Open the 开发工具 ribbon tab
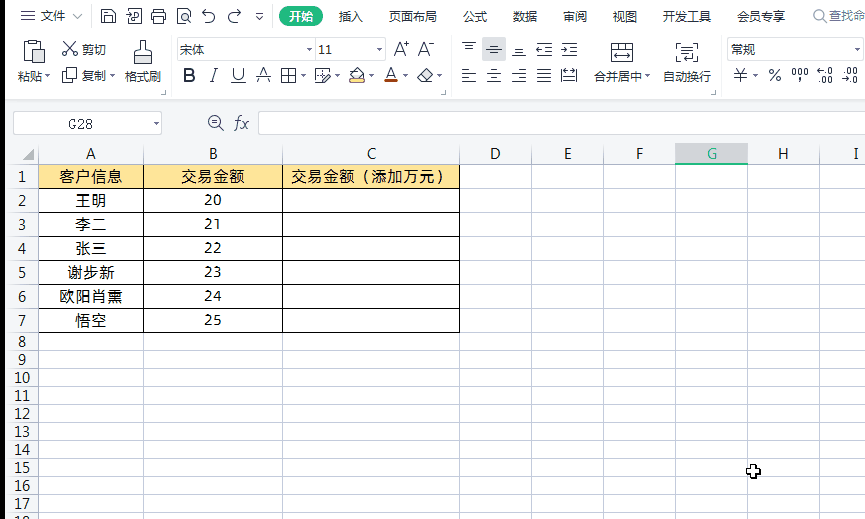This screenshot has height=519, width=865. (686, 17)
